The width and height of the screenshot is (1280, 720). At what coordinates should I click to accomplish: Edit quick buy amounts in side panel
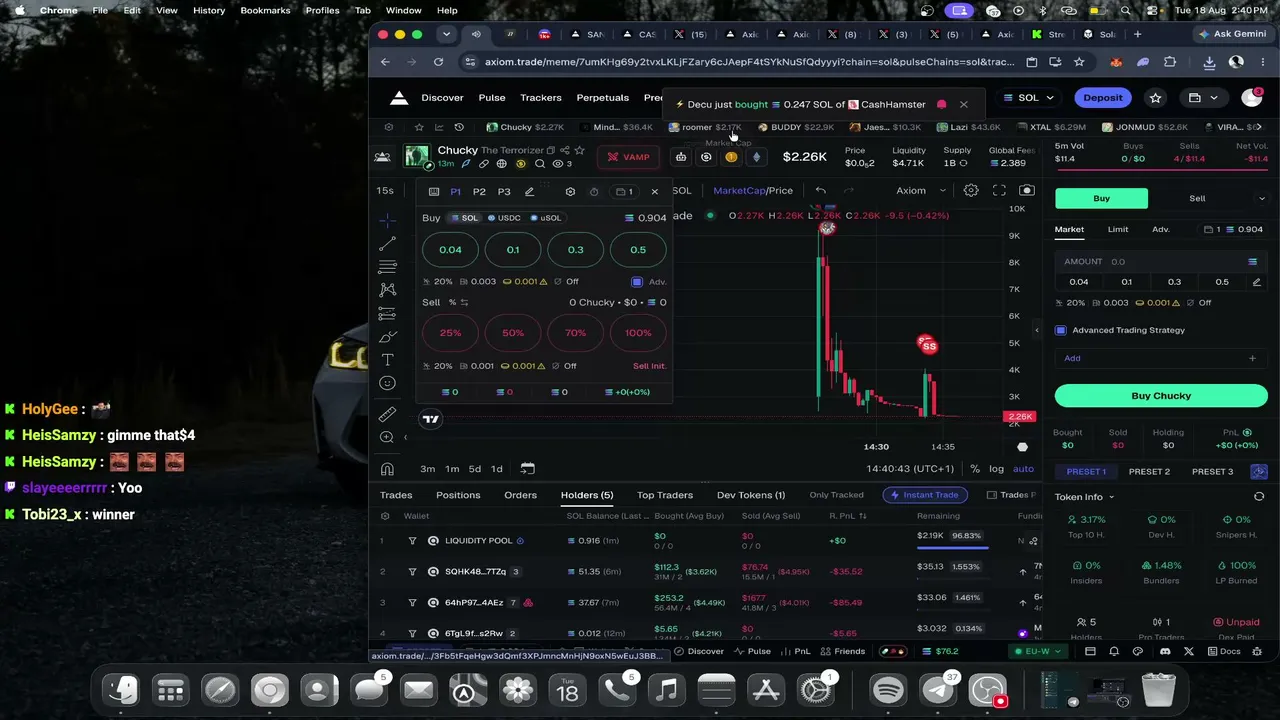1257,282
